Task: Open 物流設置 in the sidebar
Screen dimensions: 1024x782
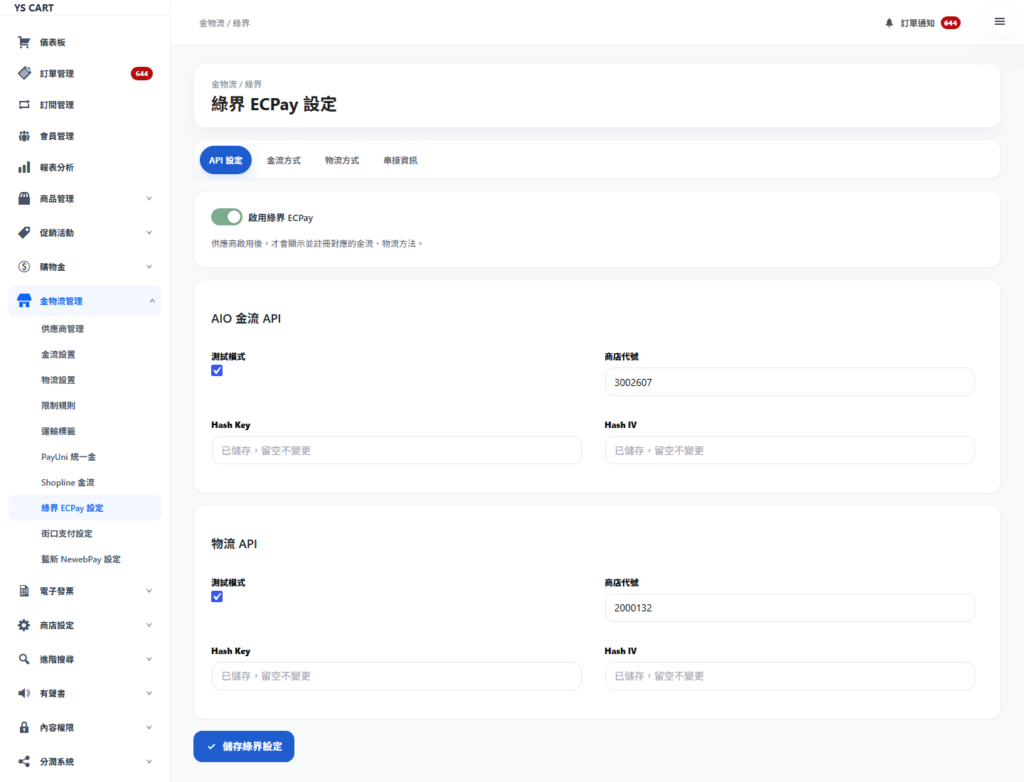Action: 58,380
